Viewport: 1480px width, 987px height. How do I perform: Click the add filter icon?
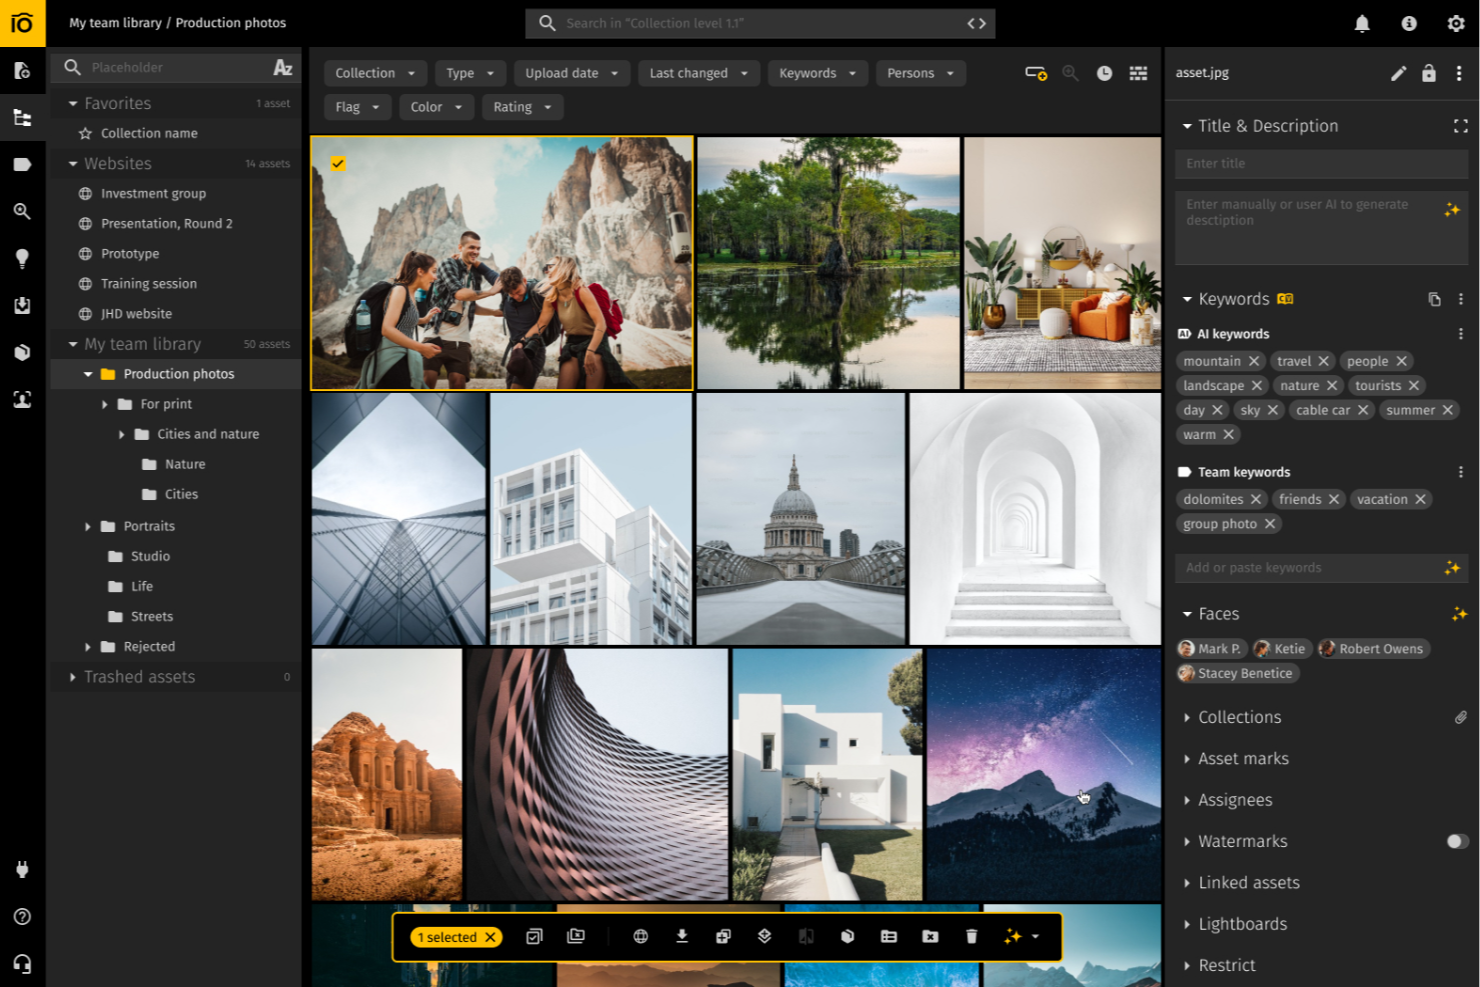1036,73
